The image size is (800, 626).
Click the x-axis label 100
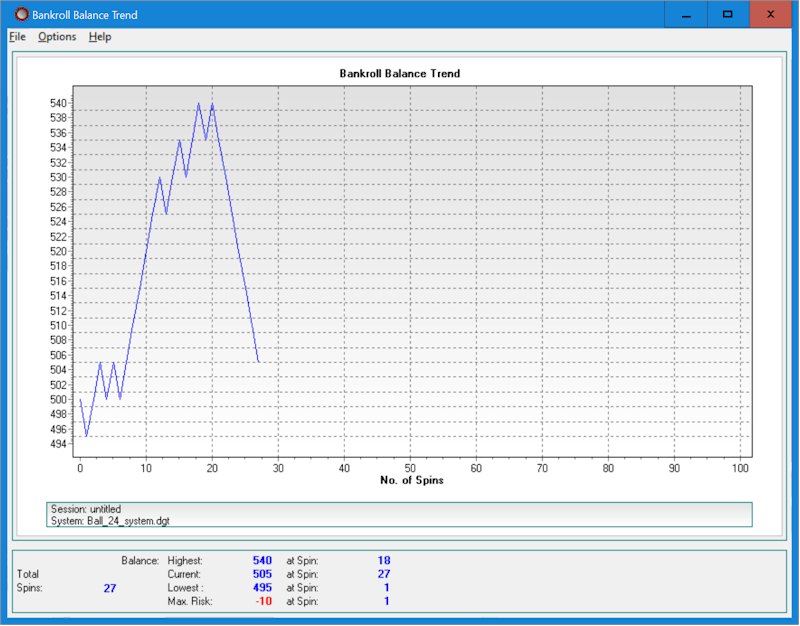pyautogui.click(x=740, y=468)
